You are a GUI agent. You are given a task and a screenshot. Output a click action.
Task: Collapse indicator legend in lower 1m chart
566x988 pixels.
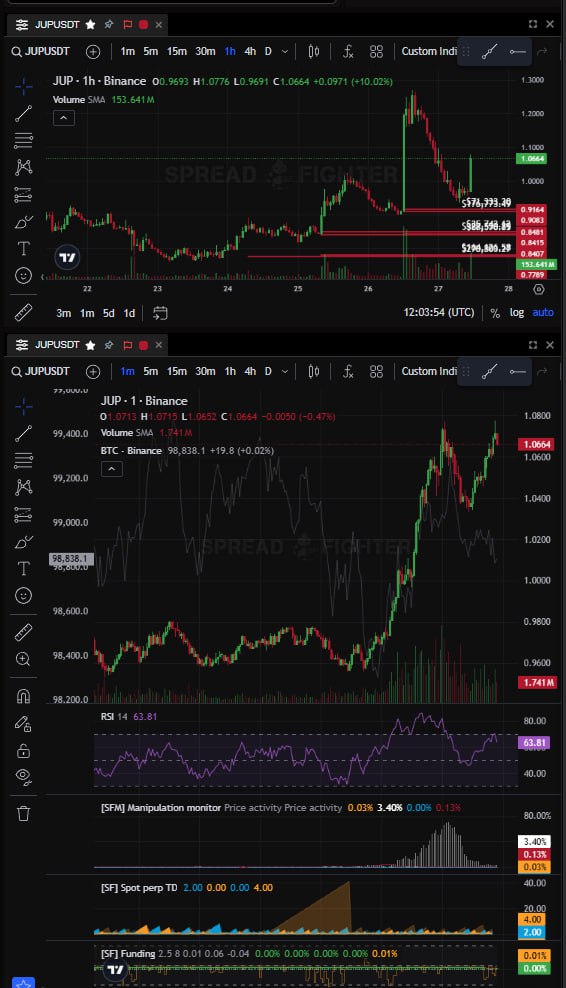pos(112,469)
